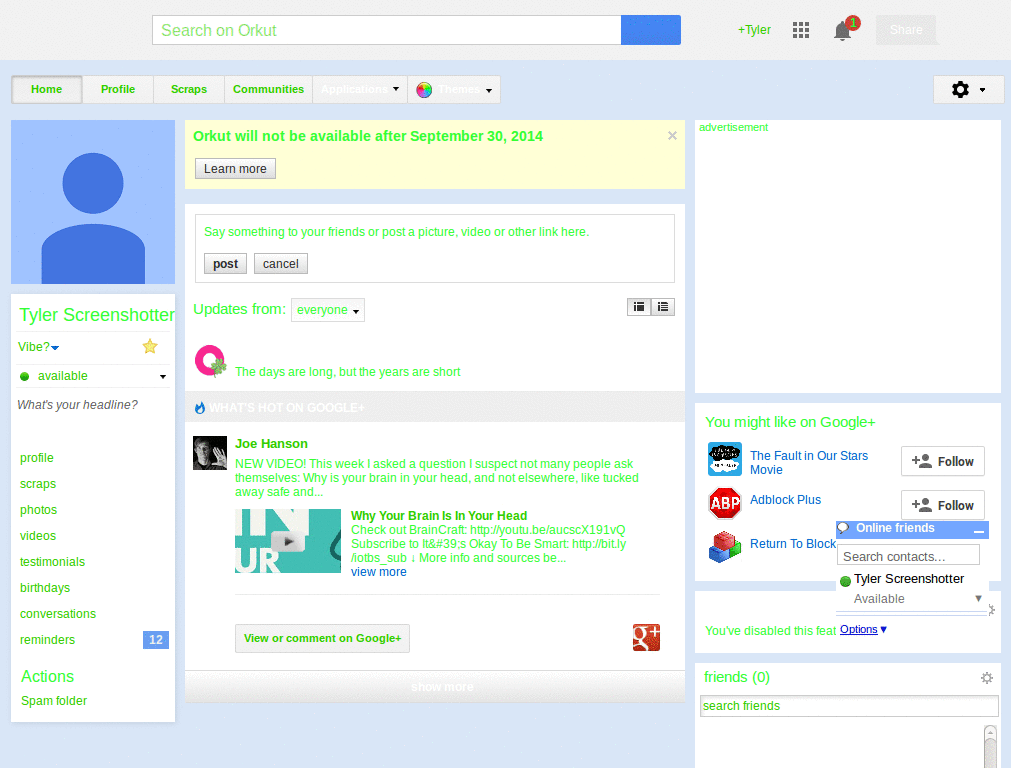The height and width of the screenshot is (768, 1024).
Task: Open reminders with 12 badge
Action: 94,640
